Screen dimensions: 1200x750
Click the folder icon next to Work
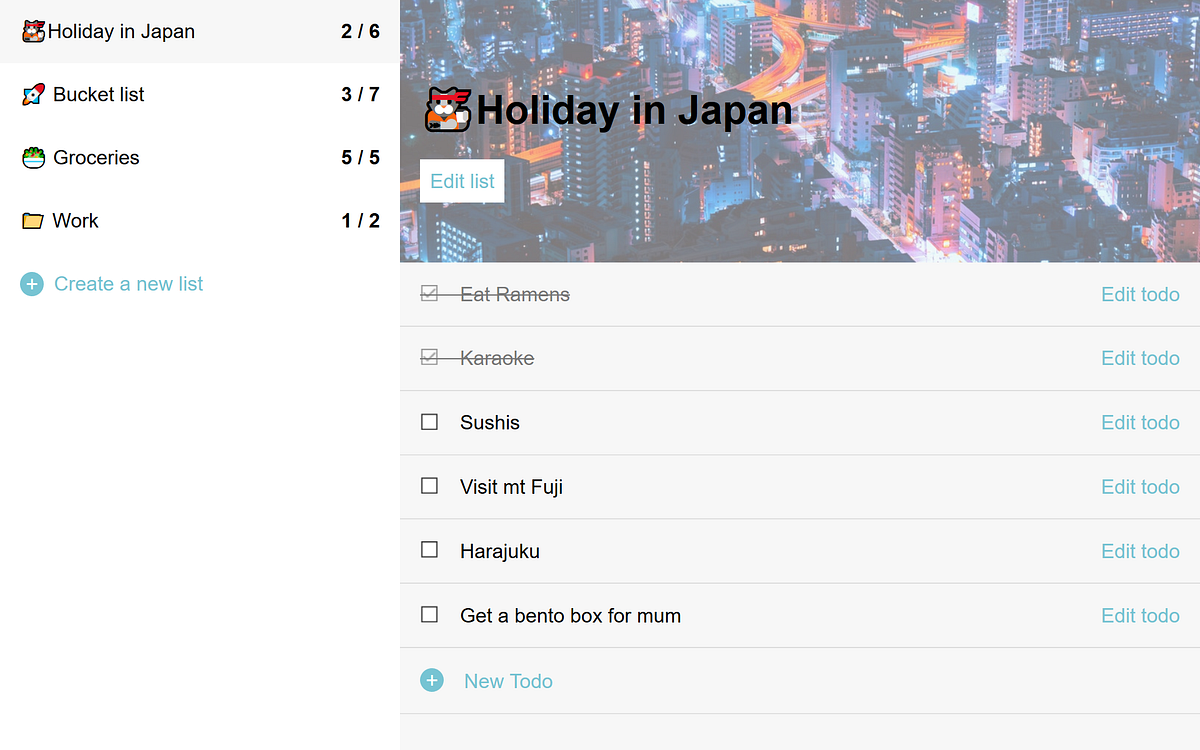pyautogui.click(x=32, y=220)
